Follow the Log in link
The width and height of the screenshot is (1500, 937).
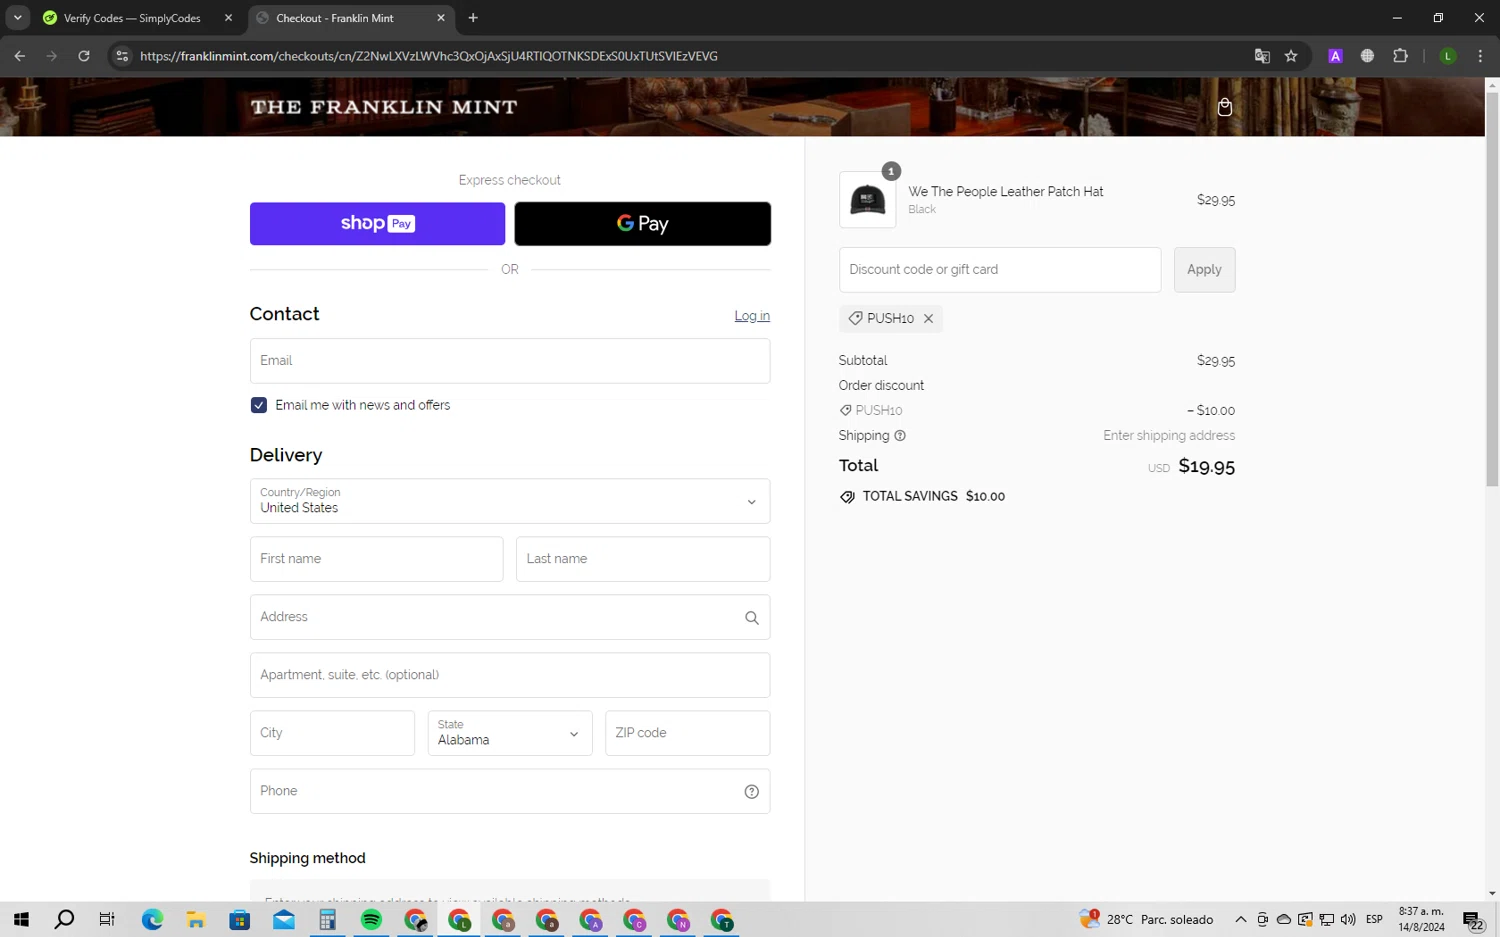point(752,316)
